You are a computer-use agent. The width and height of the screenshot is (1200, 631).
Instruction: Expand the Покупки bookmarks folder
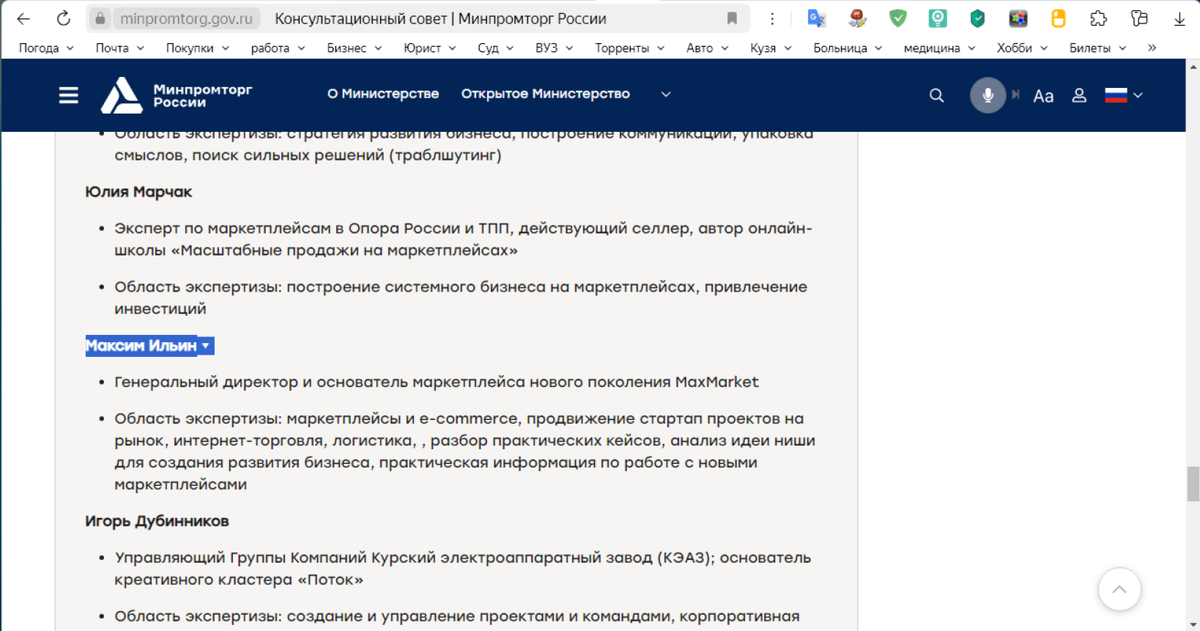[x=198, y=47]
